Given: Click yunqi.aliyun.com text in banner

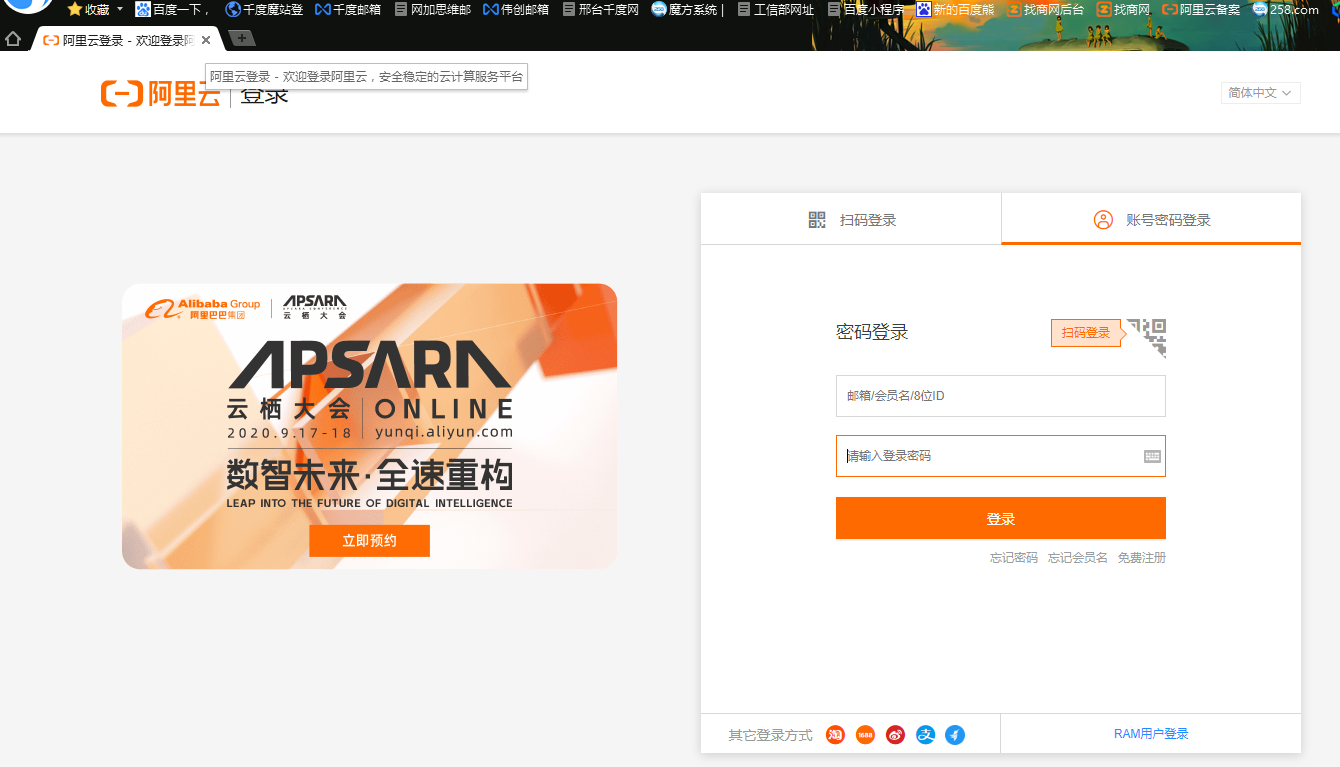Looking at the screenshot, I should [x=443, y=432].
